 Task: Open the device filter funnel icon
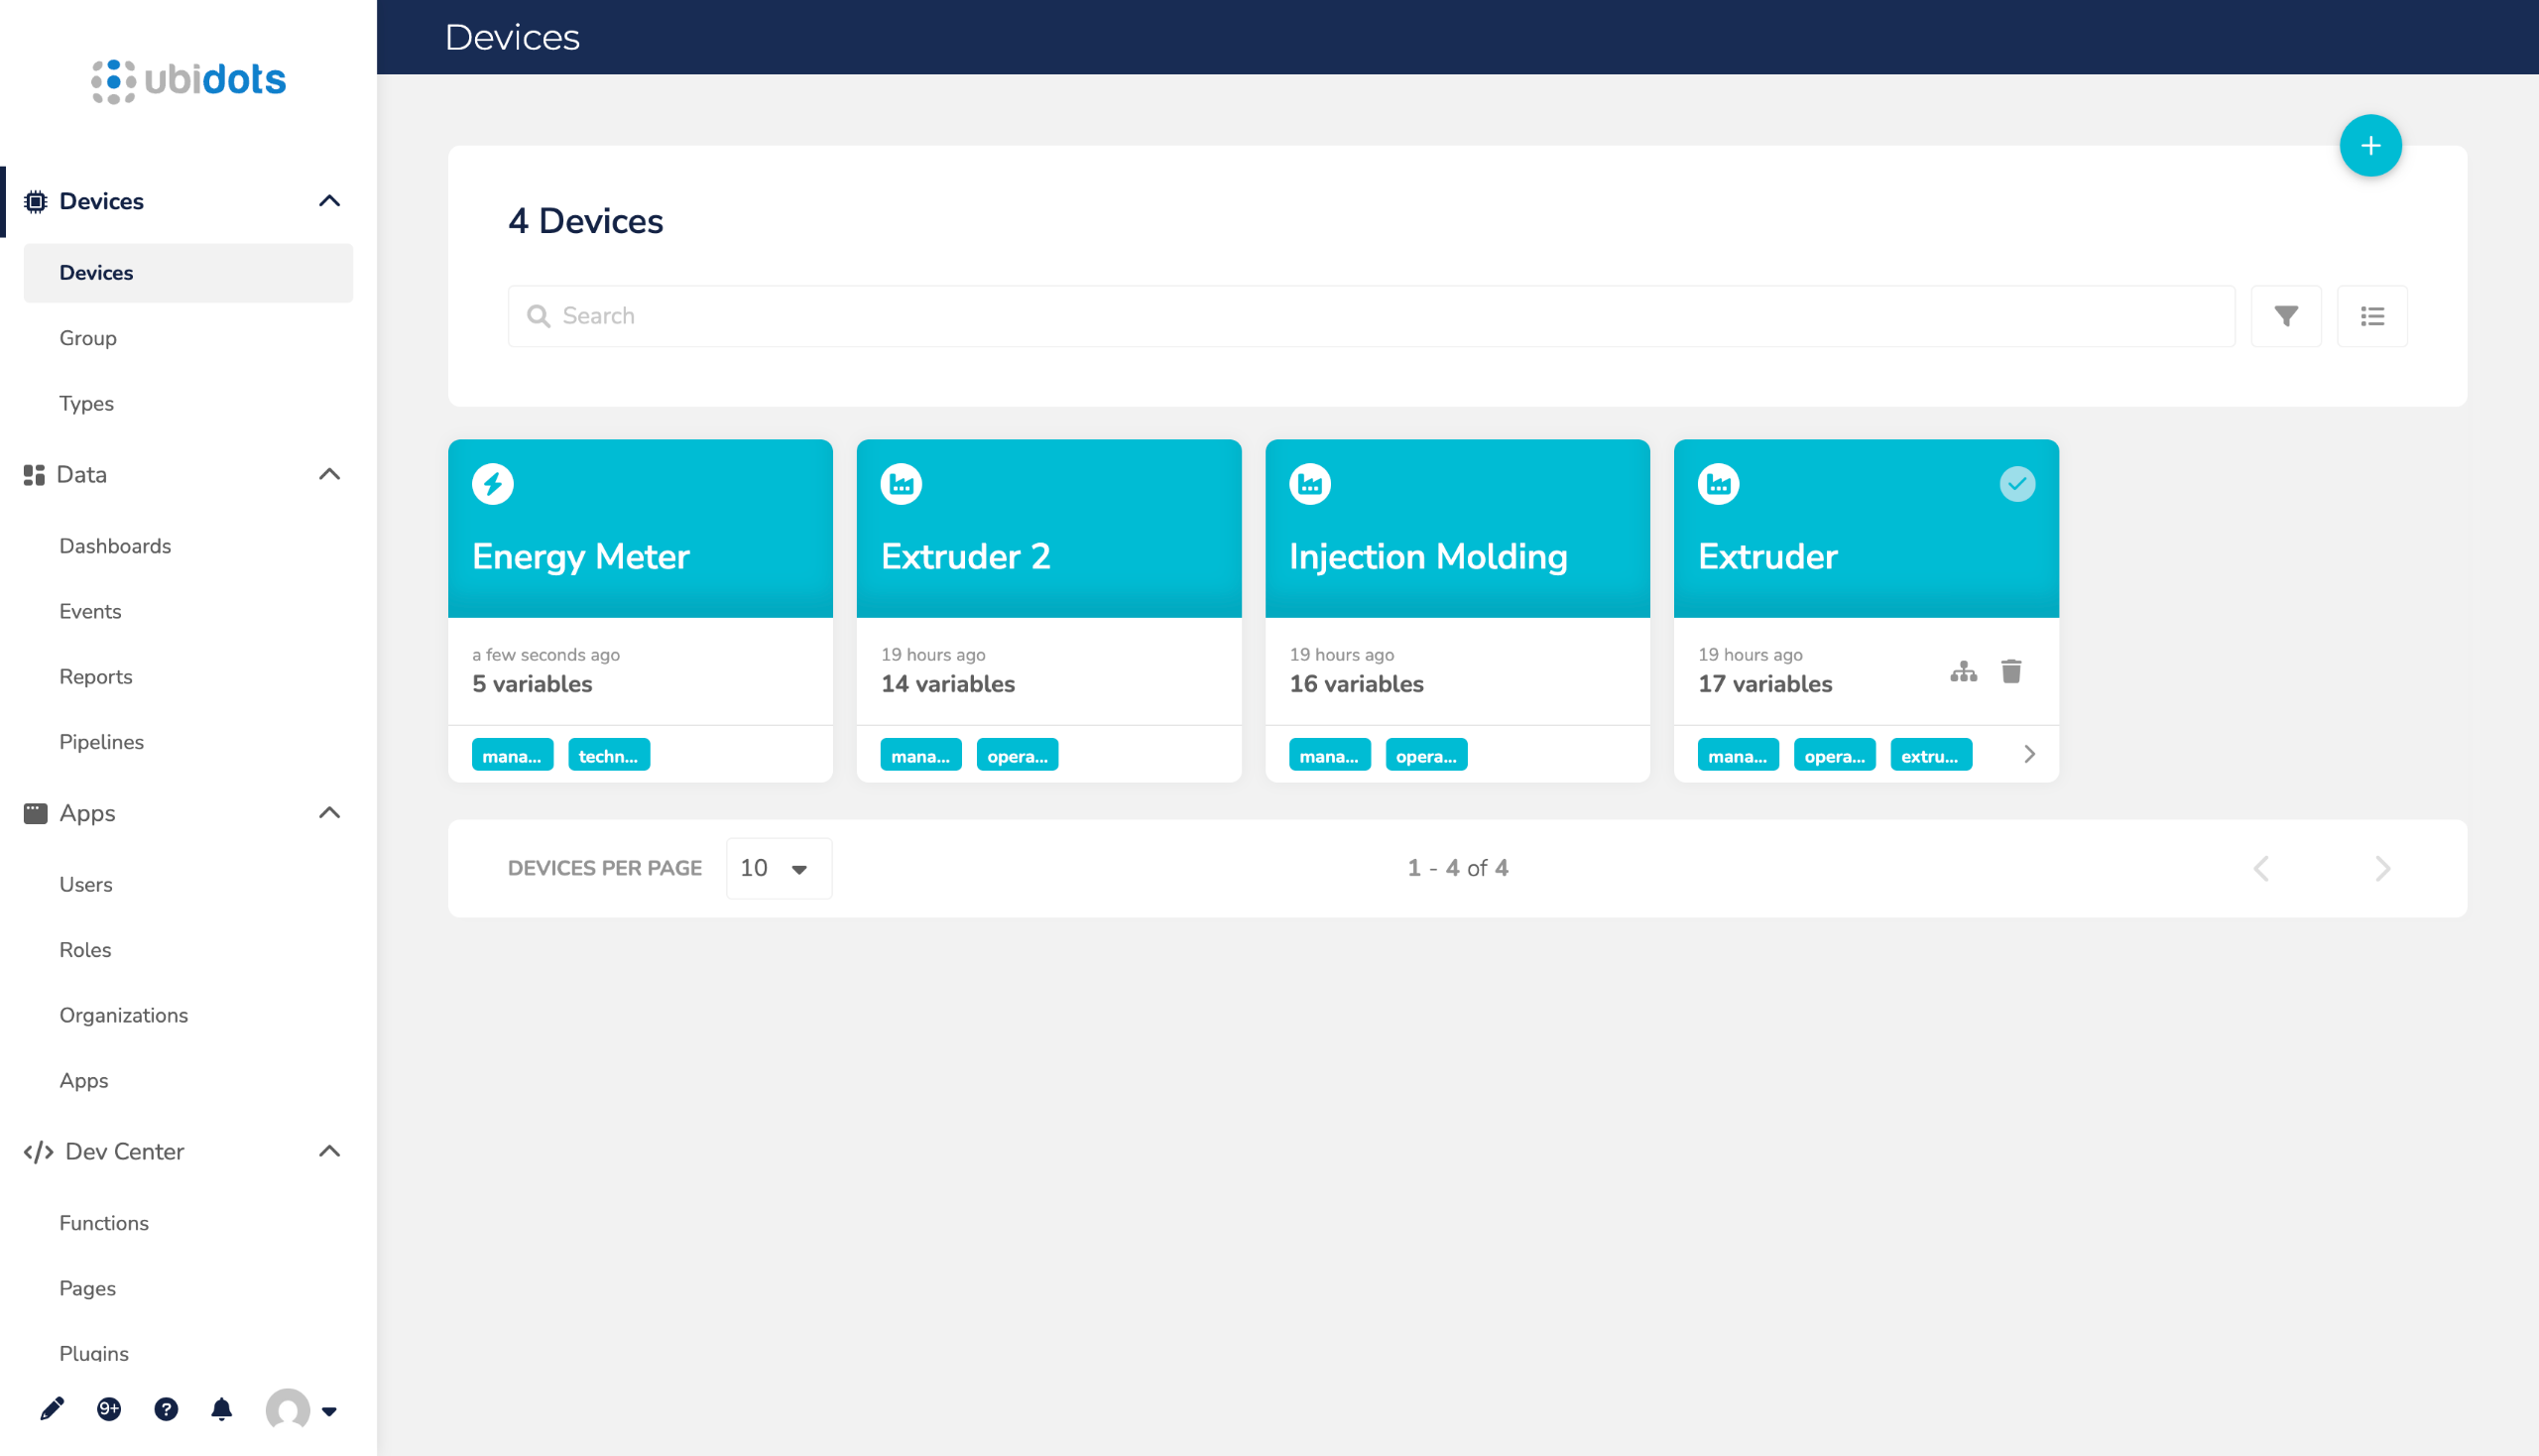pos(2285,316)
